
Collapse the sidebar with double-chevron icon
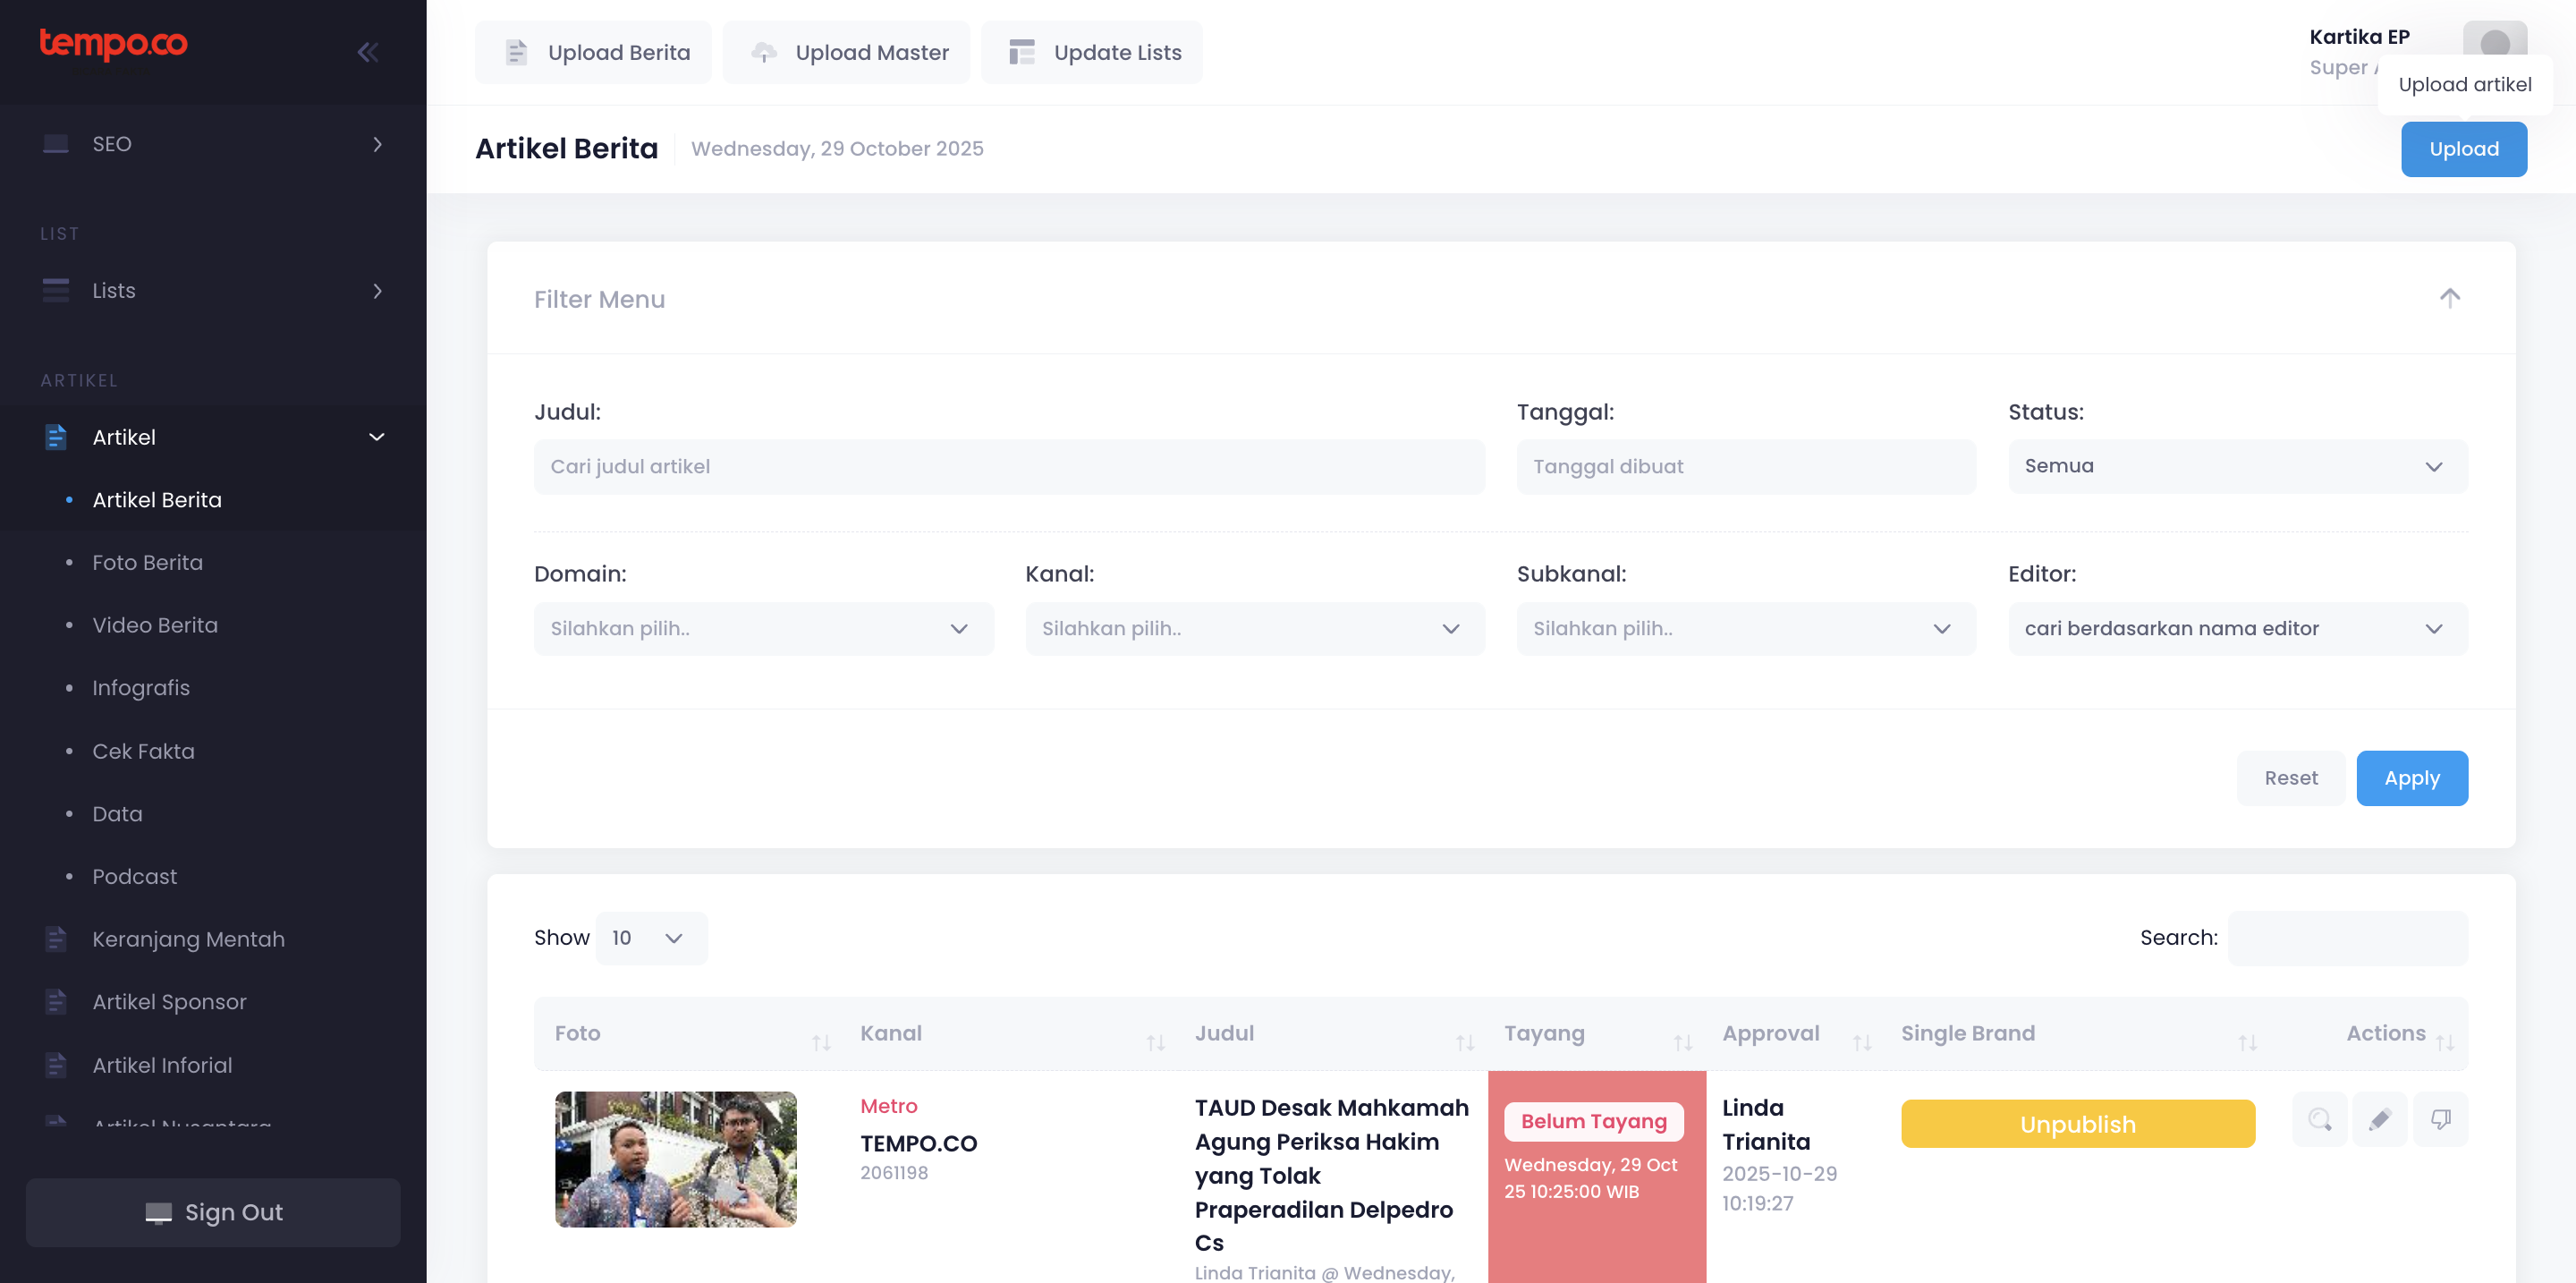pyautogui.click(x=368, y=52)
